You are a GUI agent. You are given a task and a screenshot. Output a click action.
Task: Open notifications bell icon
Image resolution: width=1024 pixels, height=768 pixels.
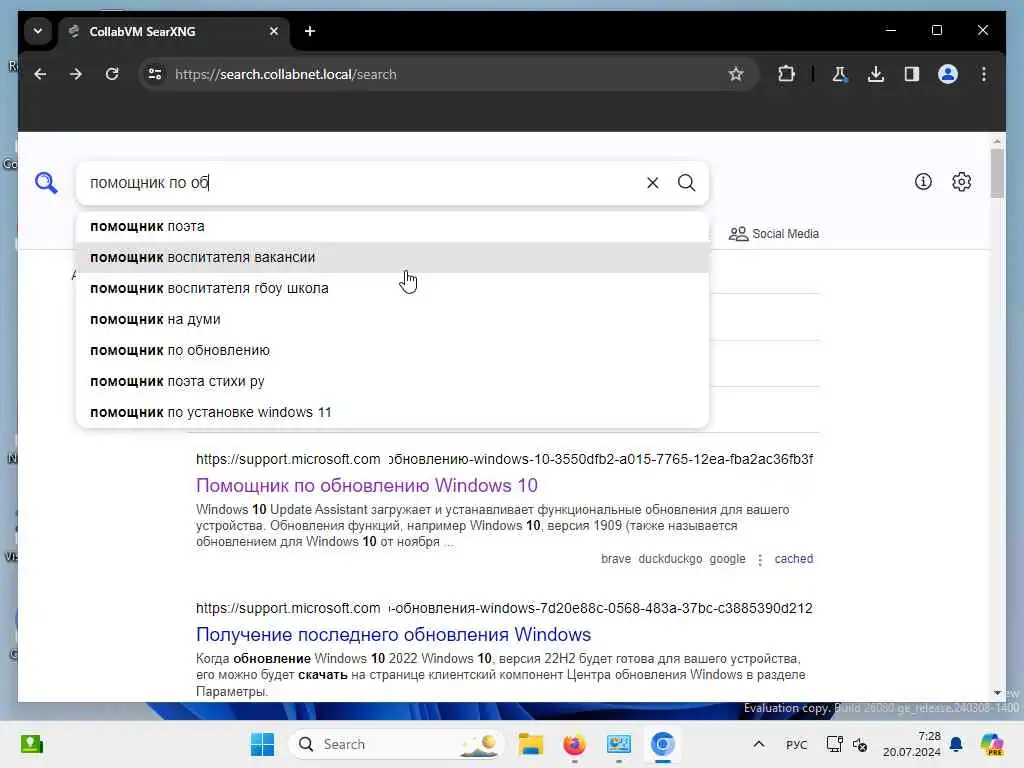coord(956,744)
